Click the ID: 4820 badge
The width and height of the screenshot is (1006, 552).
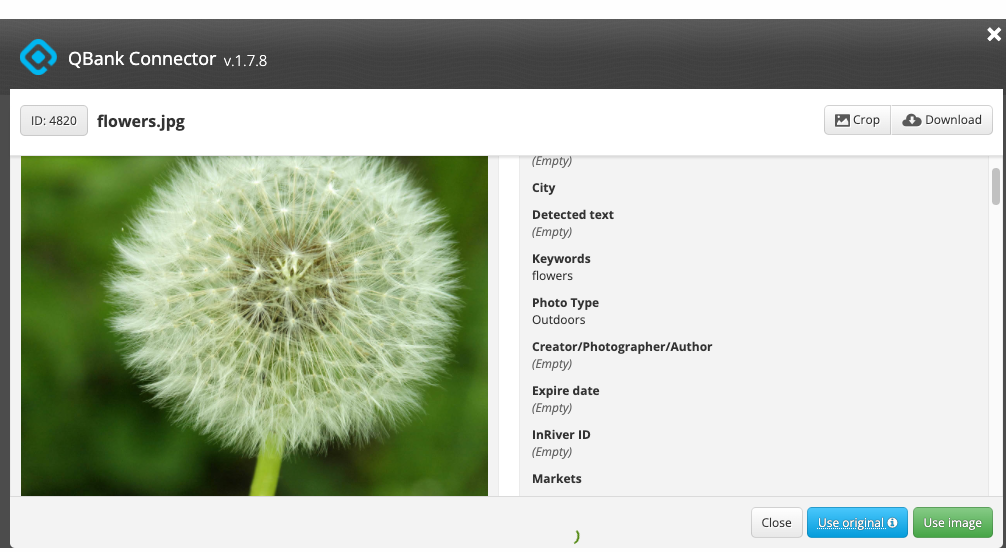point(54,121)
